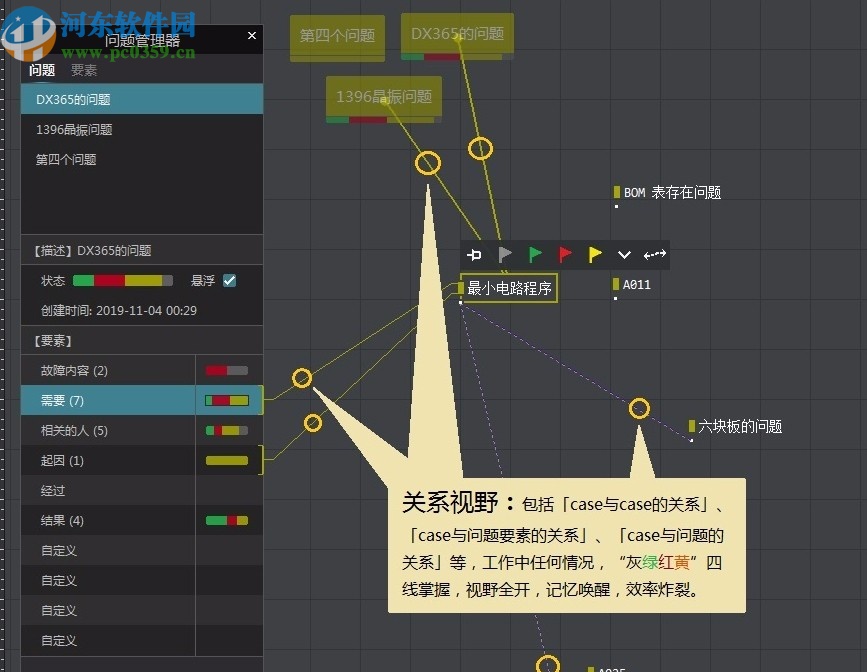The image size is (867, 672).
Task: Switch to the 问题 tab
Action: pyautogui.click(x=41, y=69)
